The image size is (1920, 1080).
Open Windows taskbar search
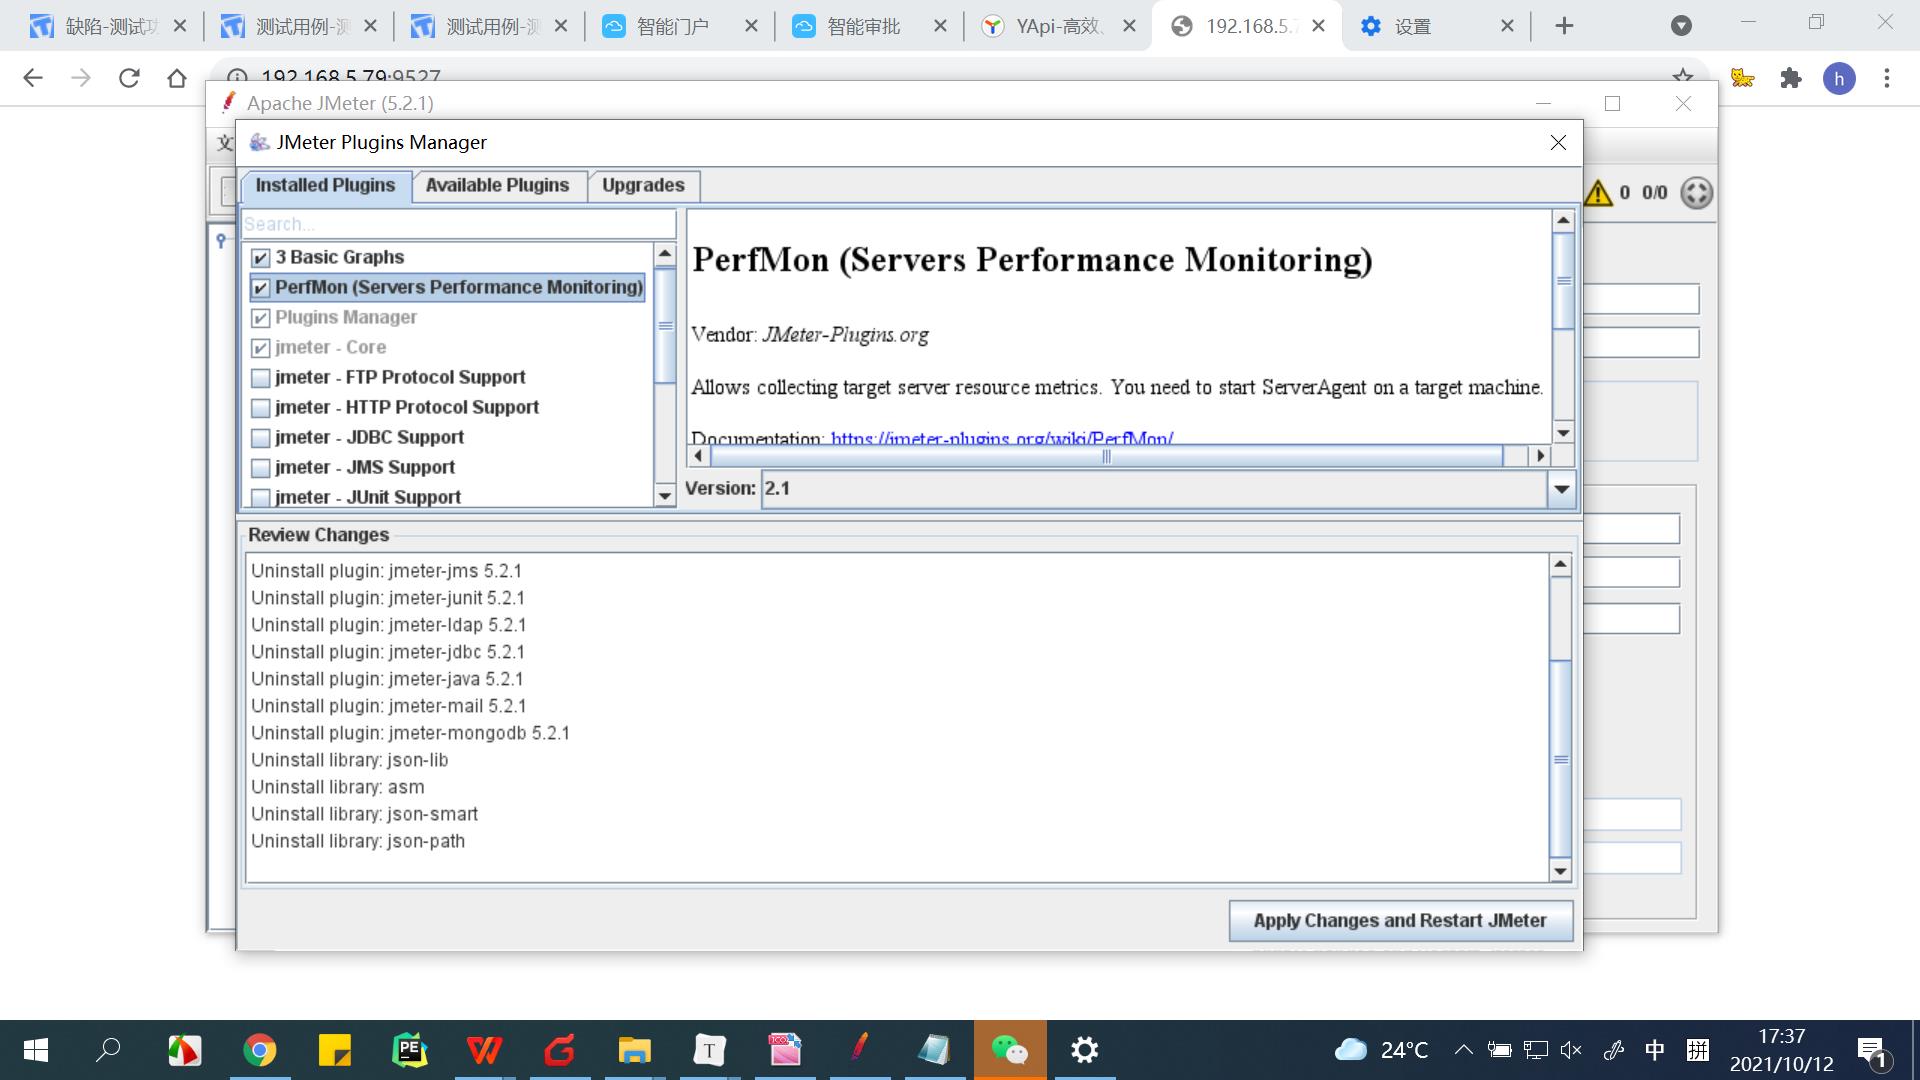(x=108, y=1050)
